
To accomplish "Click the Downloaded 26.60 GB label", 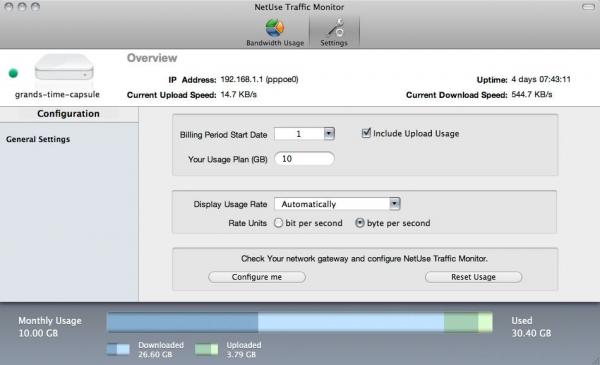I will 161,349.
